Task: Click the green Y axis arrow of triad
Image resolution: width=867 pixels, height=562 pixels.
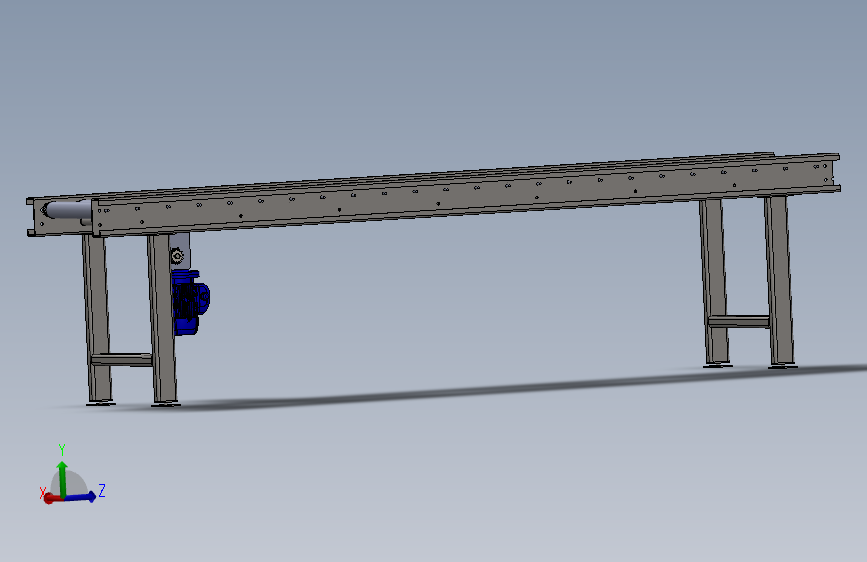Action: (x=62, y=478)
